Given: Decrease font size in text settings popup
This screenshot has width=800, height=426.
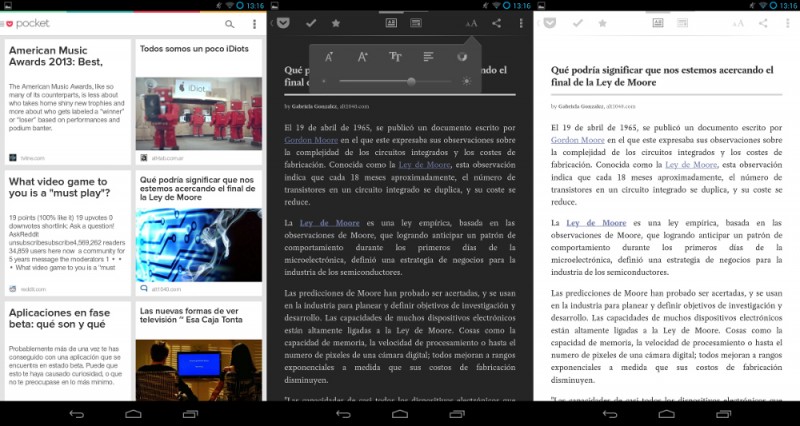Looking at the screenshot, I should pyautogui.click(x=329, y=57).
